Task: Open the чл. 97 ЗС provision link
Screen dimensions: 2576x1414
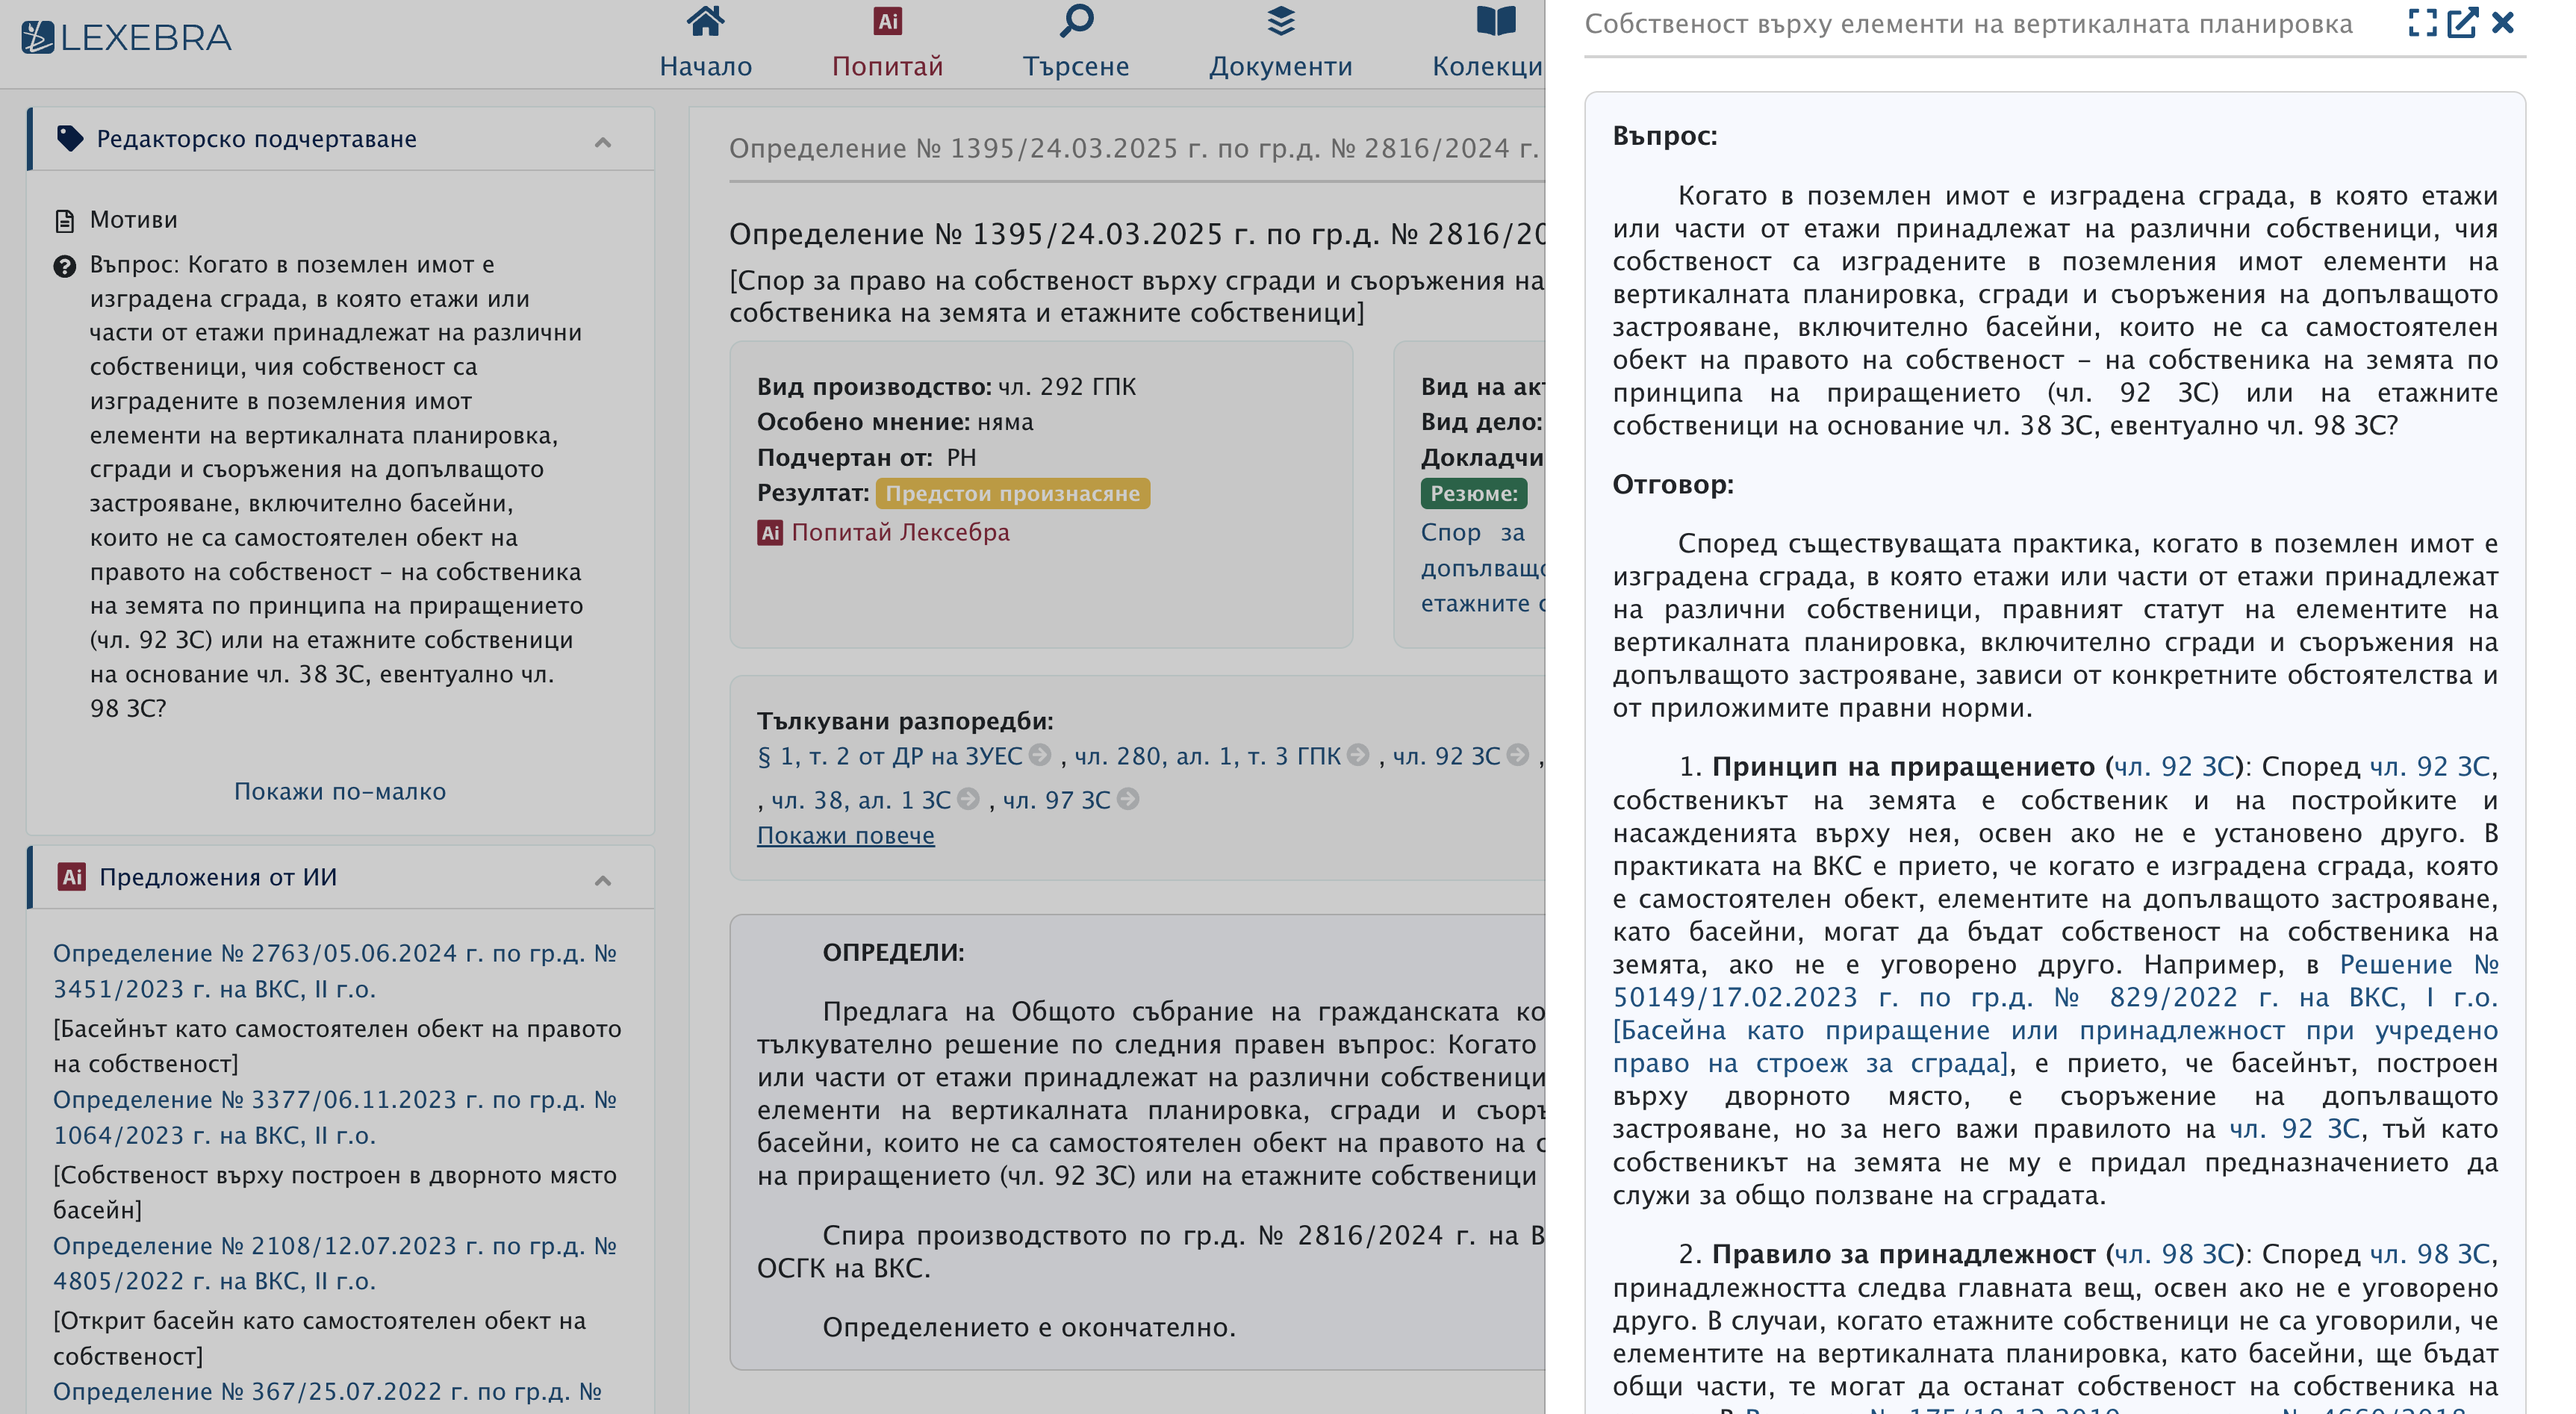Action: coord(1056,800)
